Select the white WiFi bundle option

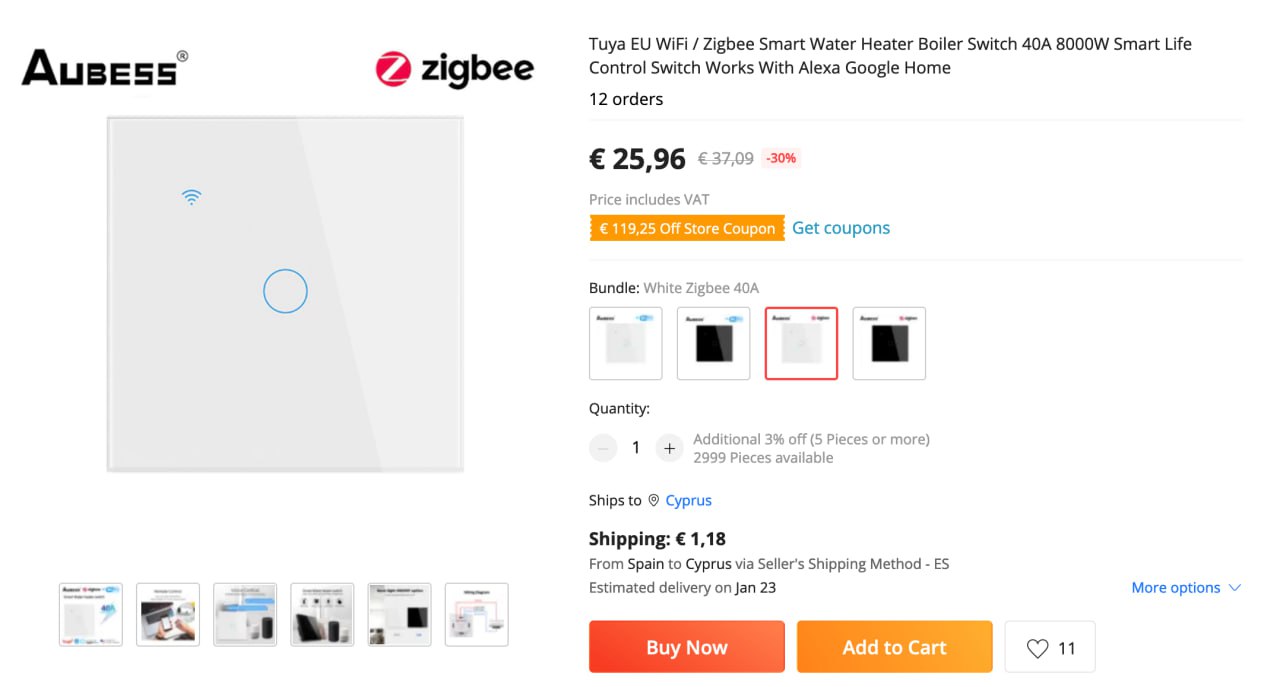point(626,343)
